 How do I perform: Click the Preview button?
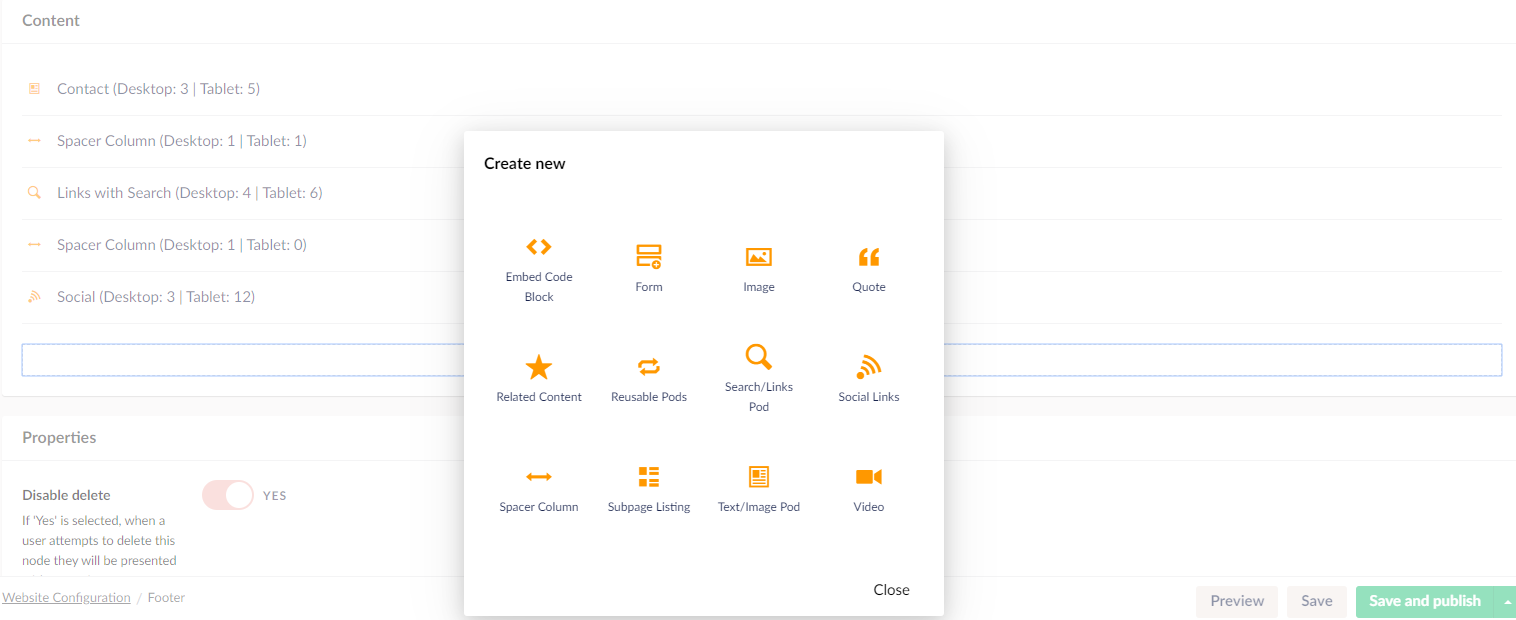pyautogui.click(x=1237, y=601)
